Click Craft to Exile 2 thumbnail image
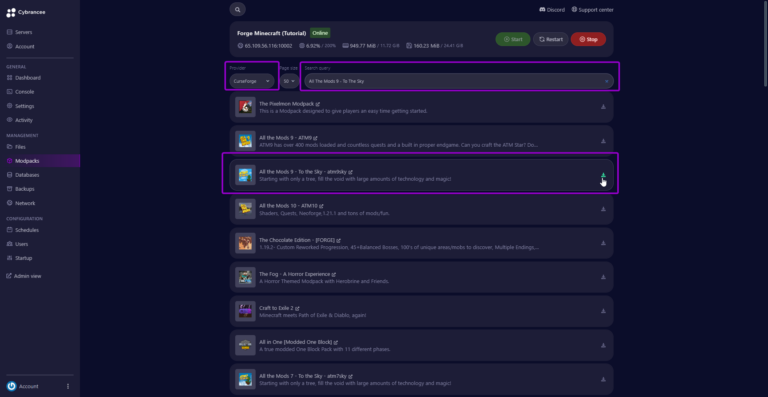 pyautogui.click(x=245, y=311)
